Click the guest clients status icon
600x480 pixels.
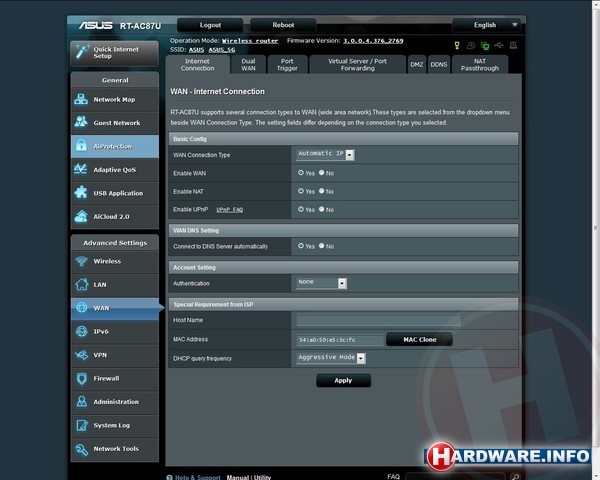[471, 46]
